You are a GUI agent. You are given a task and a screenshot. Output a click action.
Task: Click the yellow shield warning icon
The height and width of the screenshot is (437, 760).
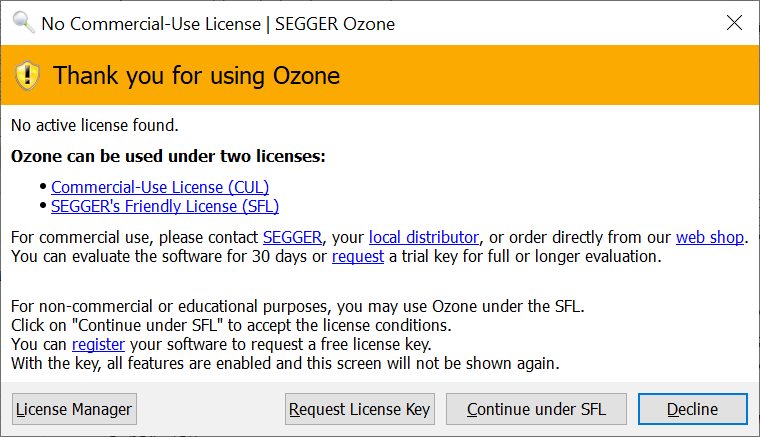[28, 75]
